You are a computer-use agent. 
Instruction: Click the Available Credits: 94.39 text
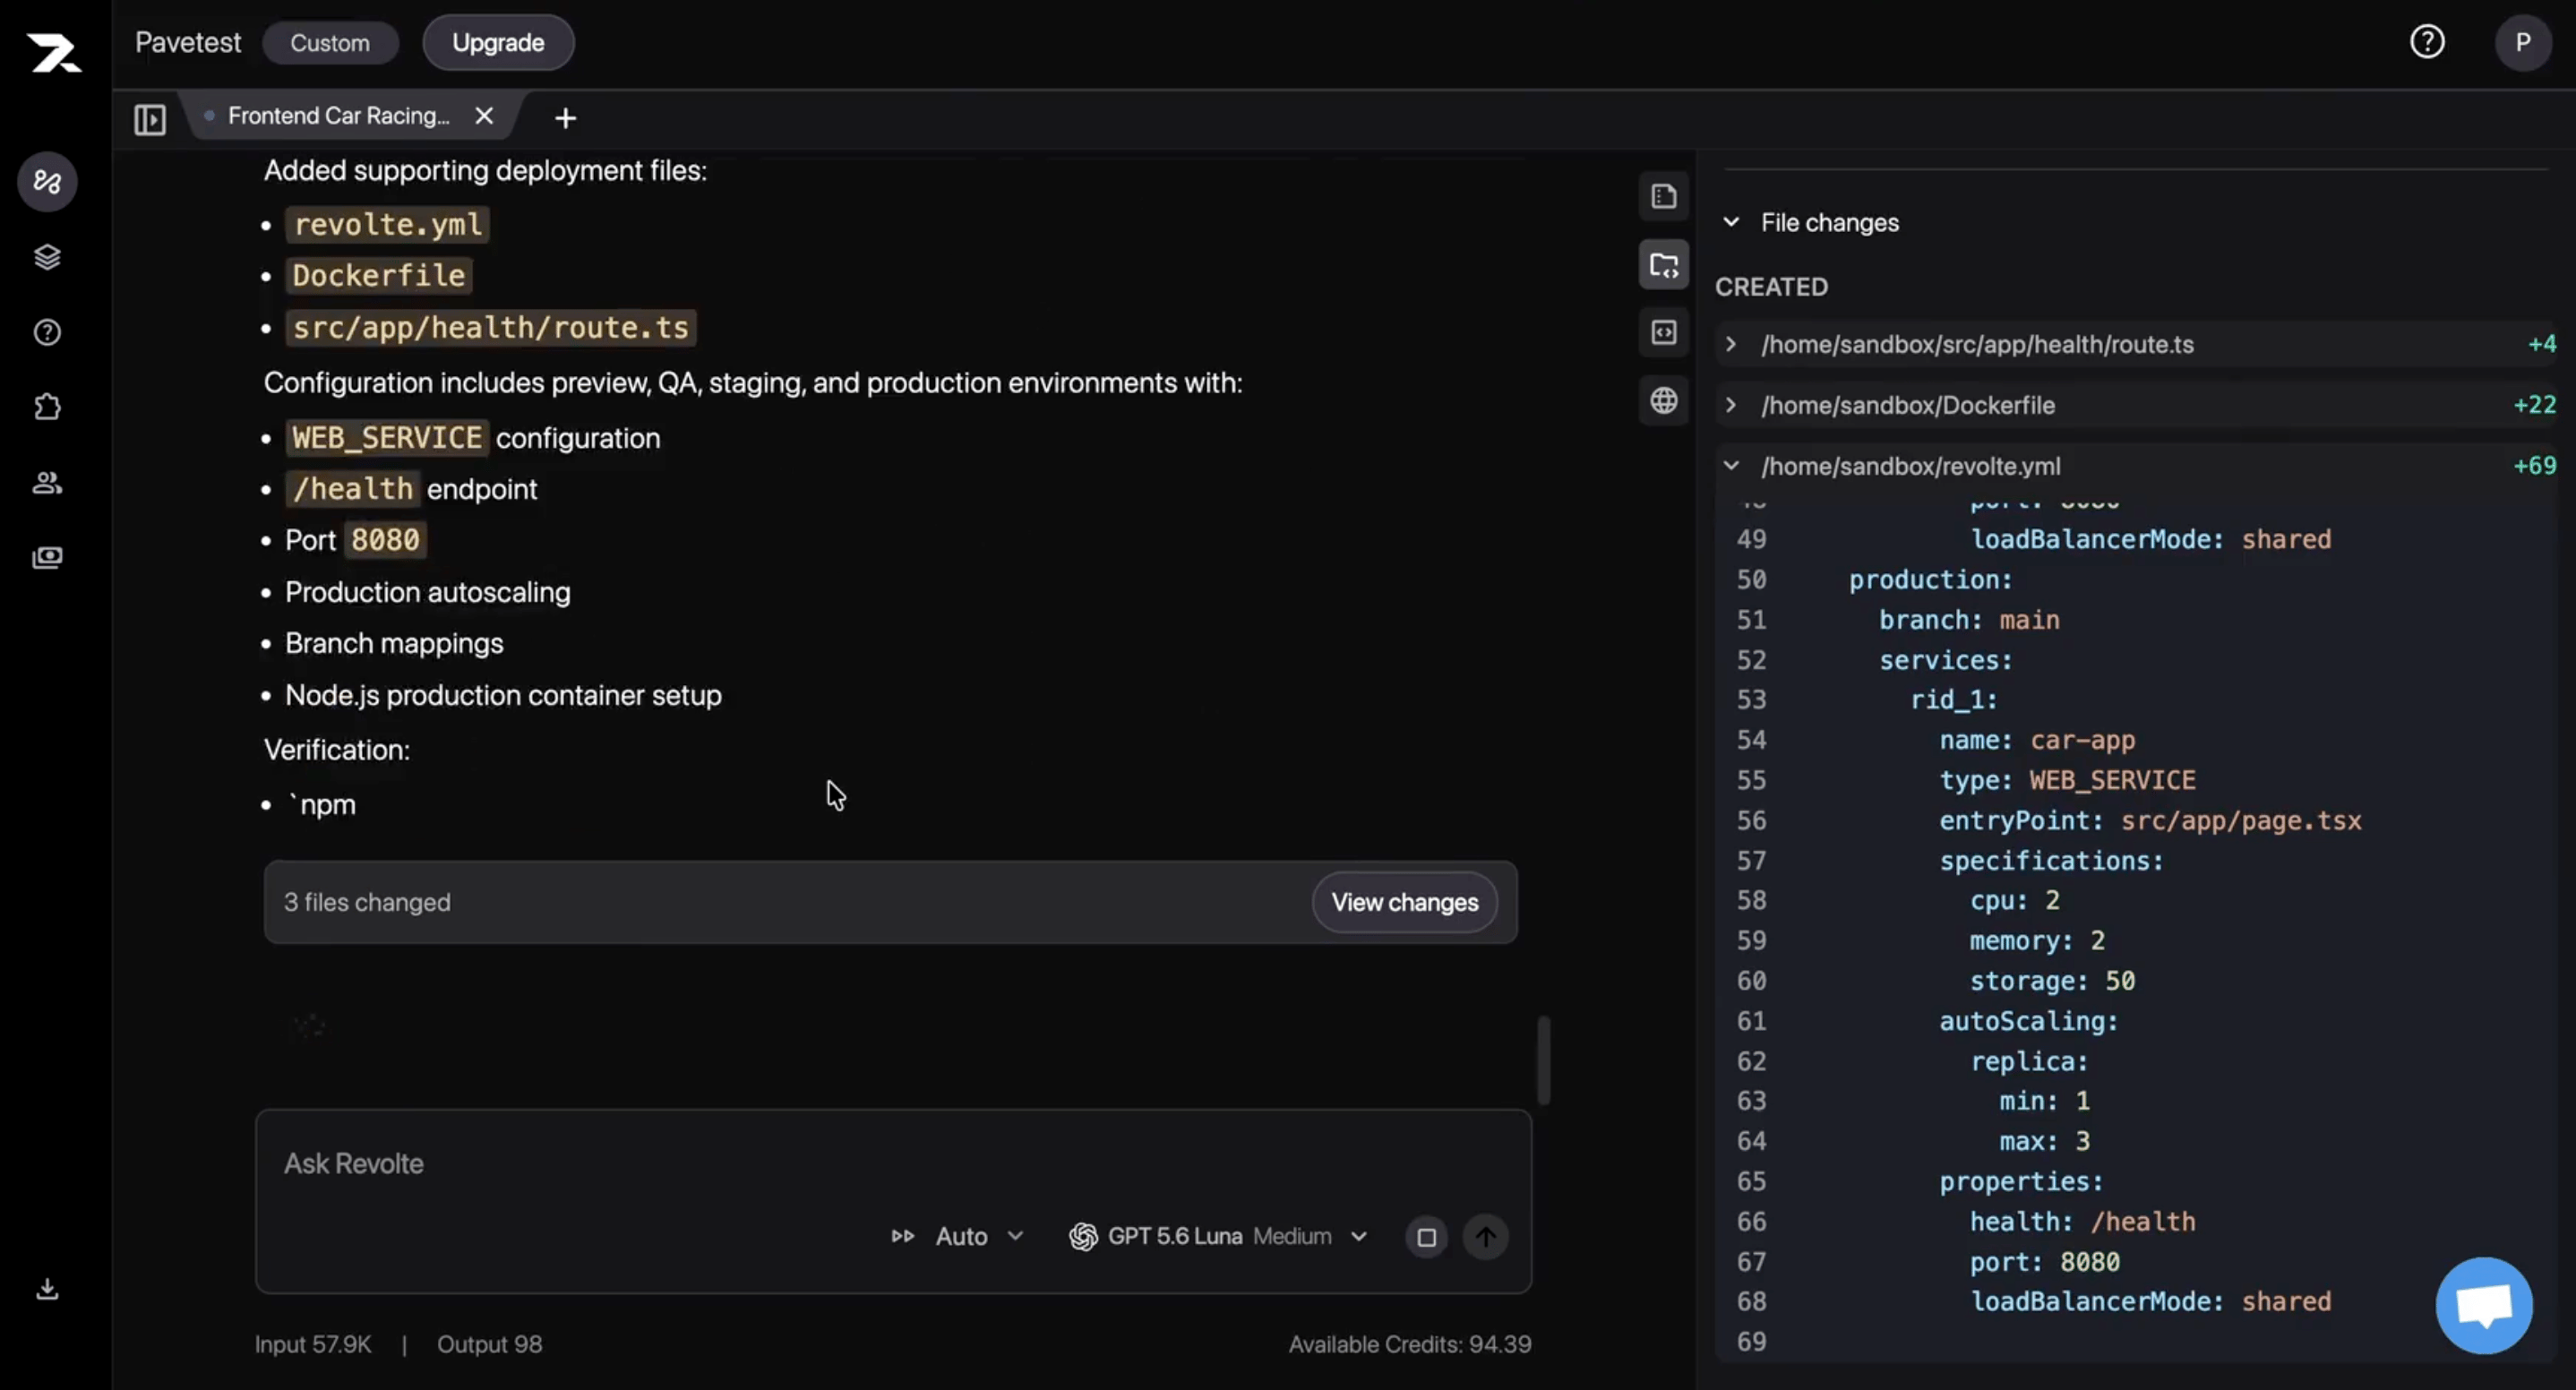(1410, 1344)
